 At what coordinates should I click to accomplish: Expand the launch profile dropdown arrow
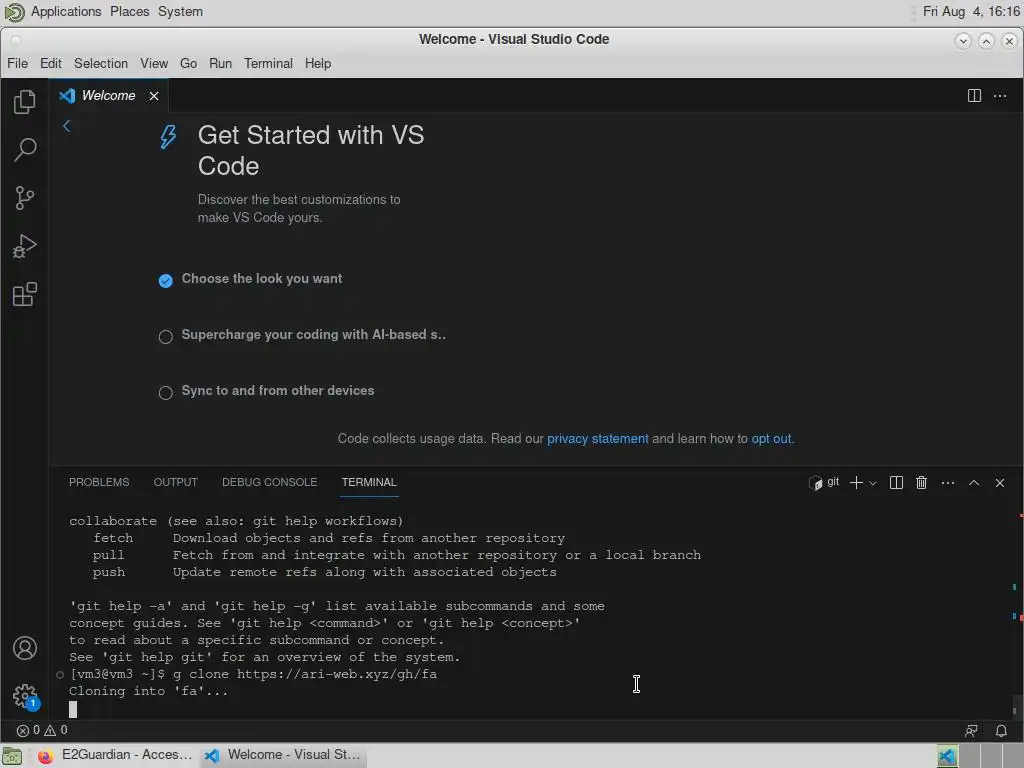872,483
